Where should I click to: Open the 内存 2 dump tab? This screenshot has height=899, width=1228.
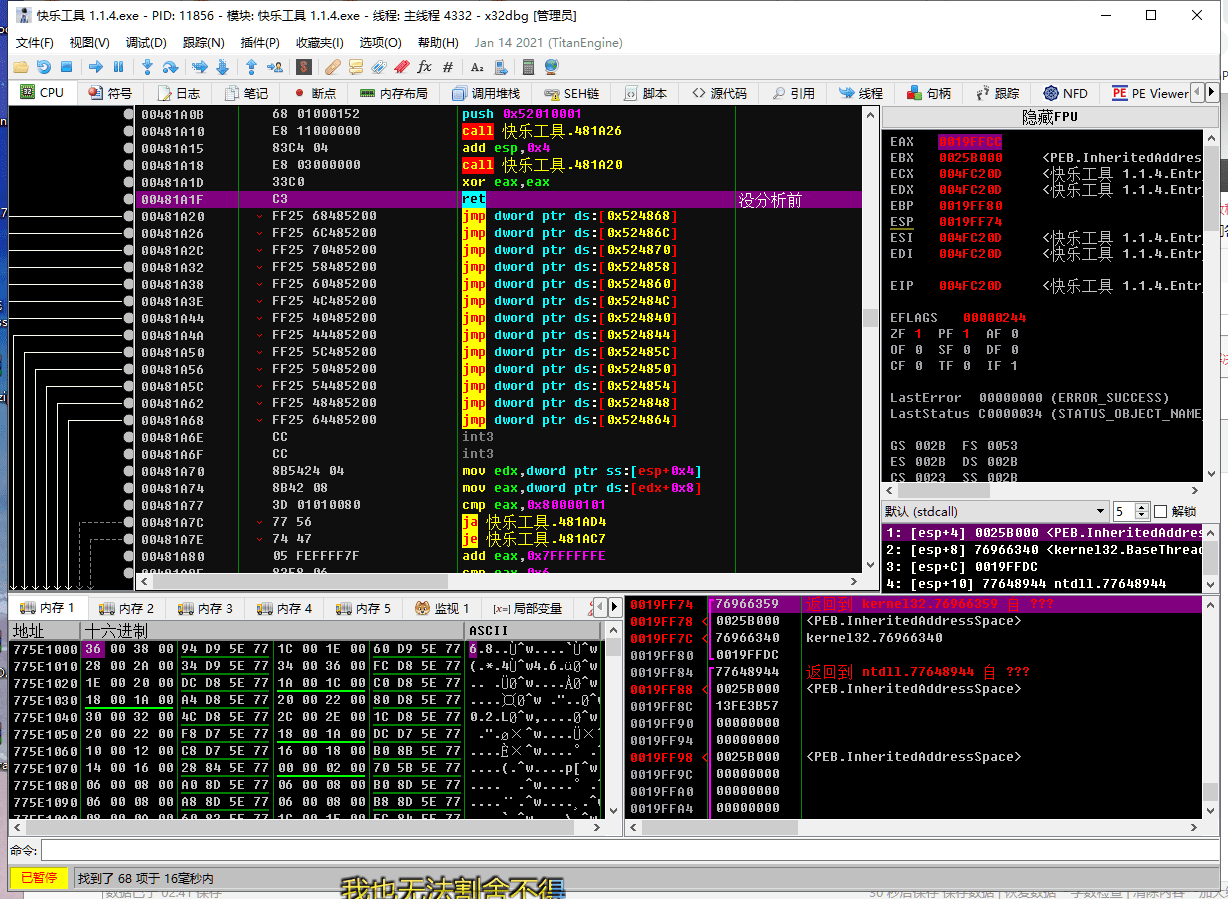[127, 608]
